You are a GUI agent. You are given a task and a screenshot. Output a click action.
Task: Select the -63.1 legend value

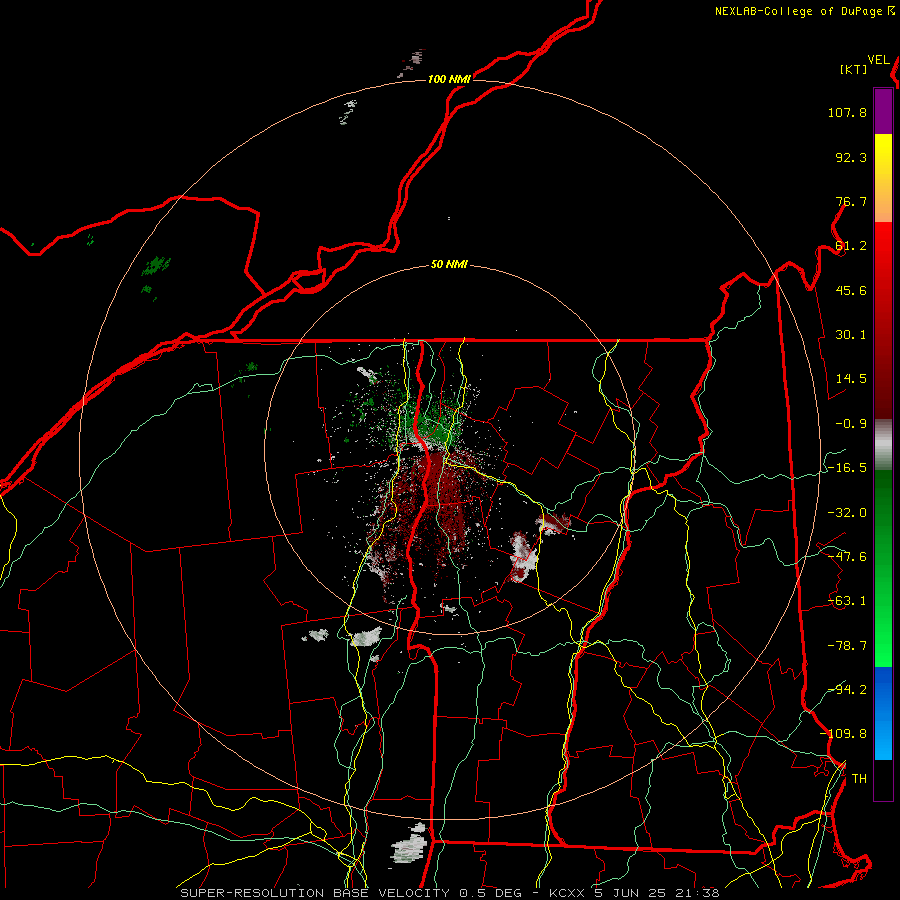[847, 601]
